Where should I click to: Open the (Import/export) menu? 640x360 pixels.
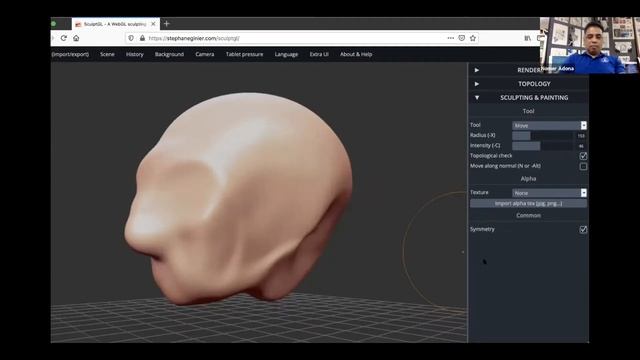(70, 54)
